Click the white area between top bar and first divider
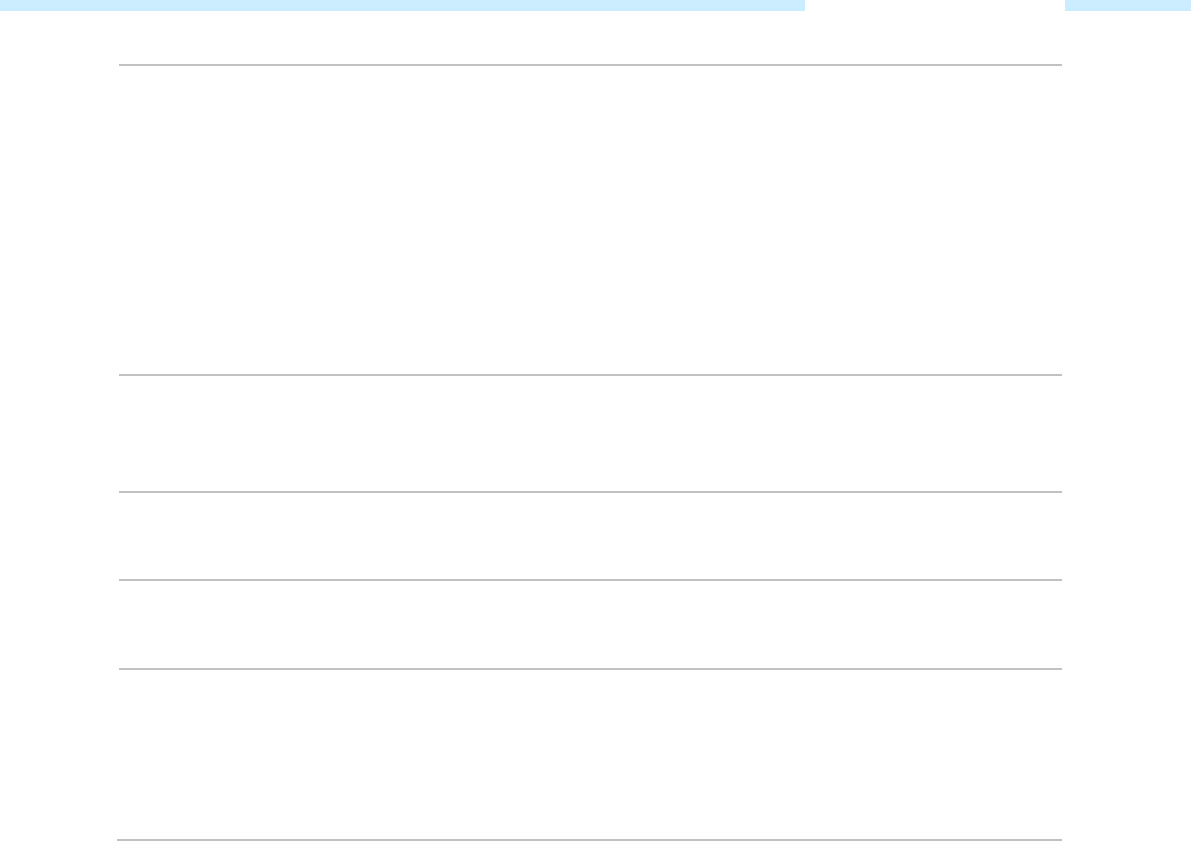Screen dimensions: 1191x841 [x=590, y=37]
